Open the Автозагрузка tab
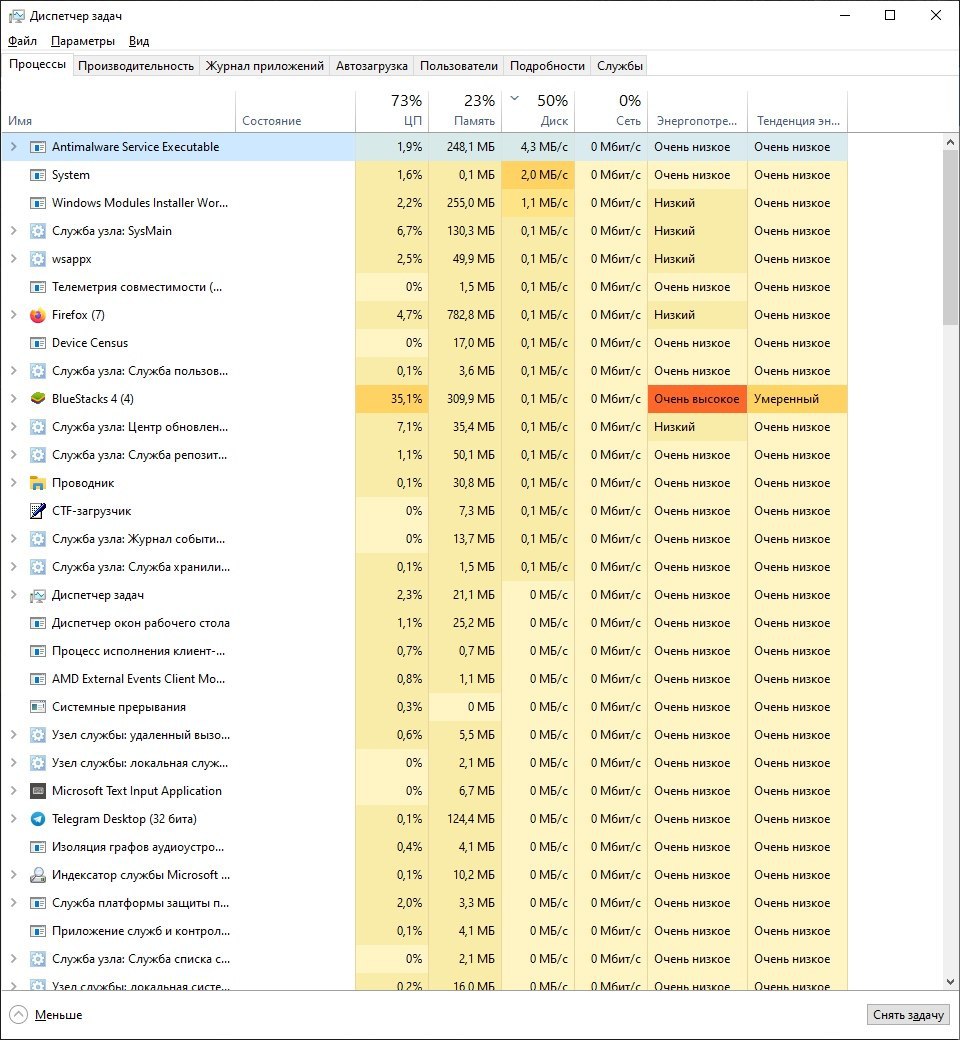The image size is (960, 1040). tap(372, 66)
